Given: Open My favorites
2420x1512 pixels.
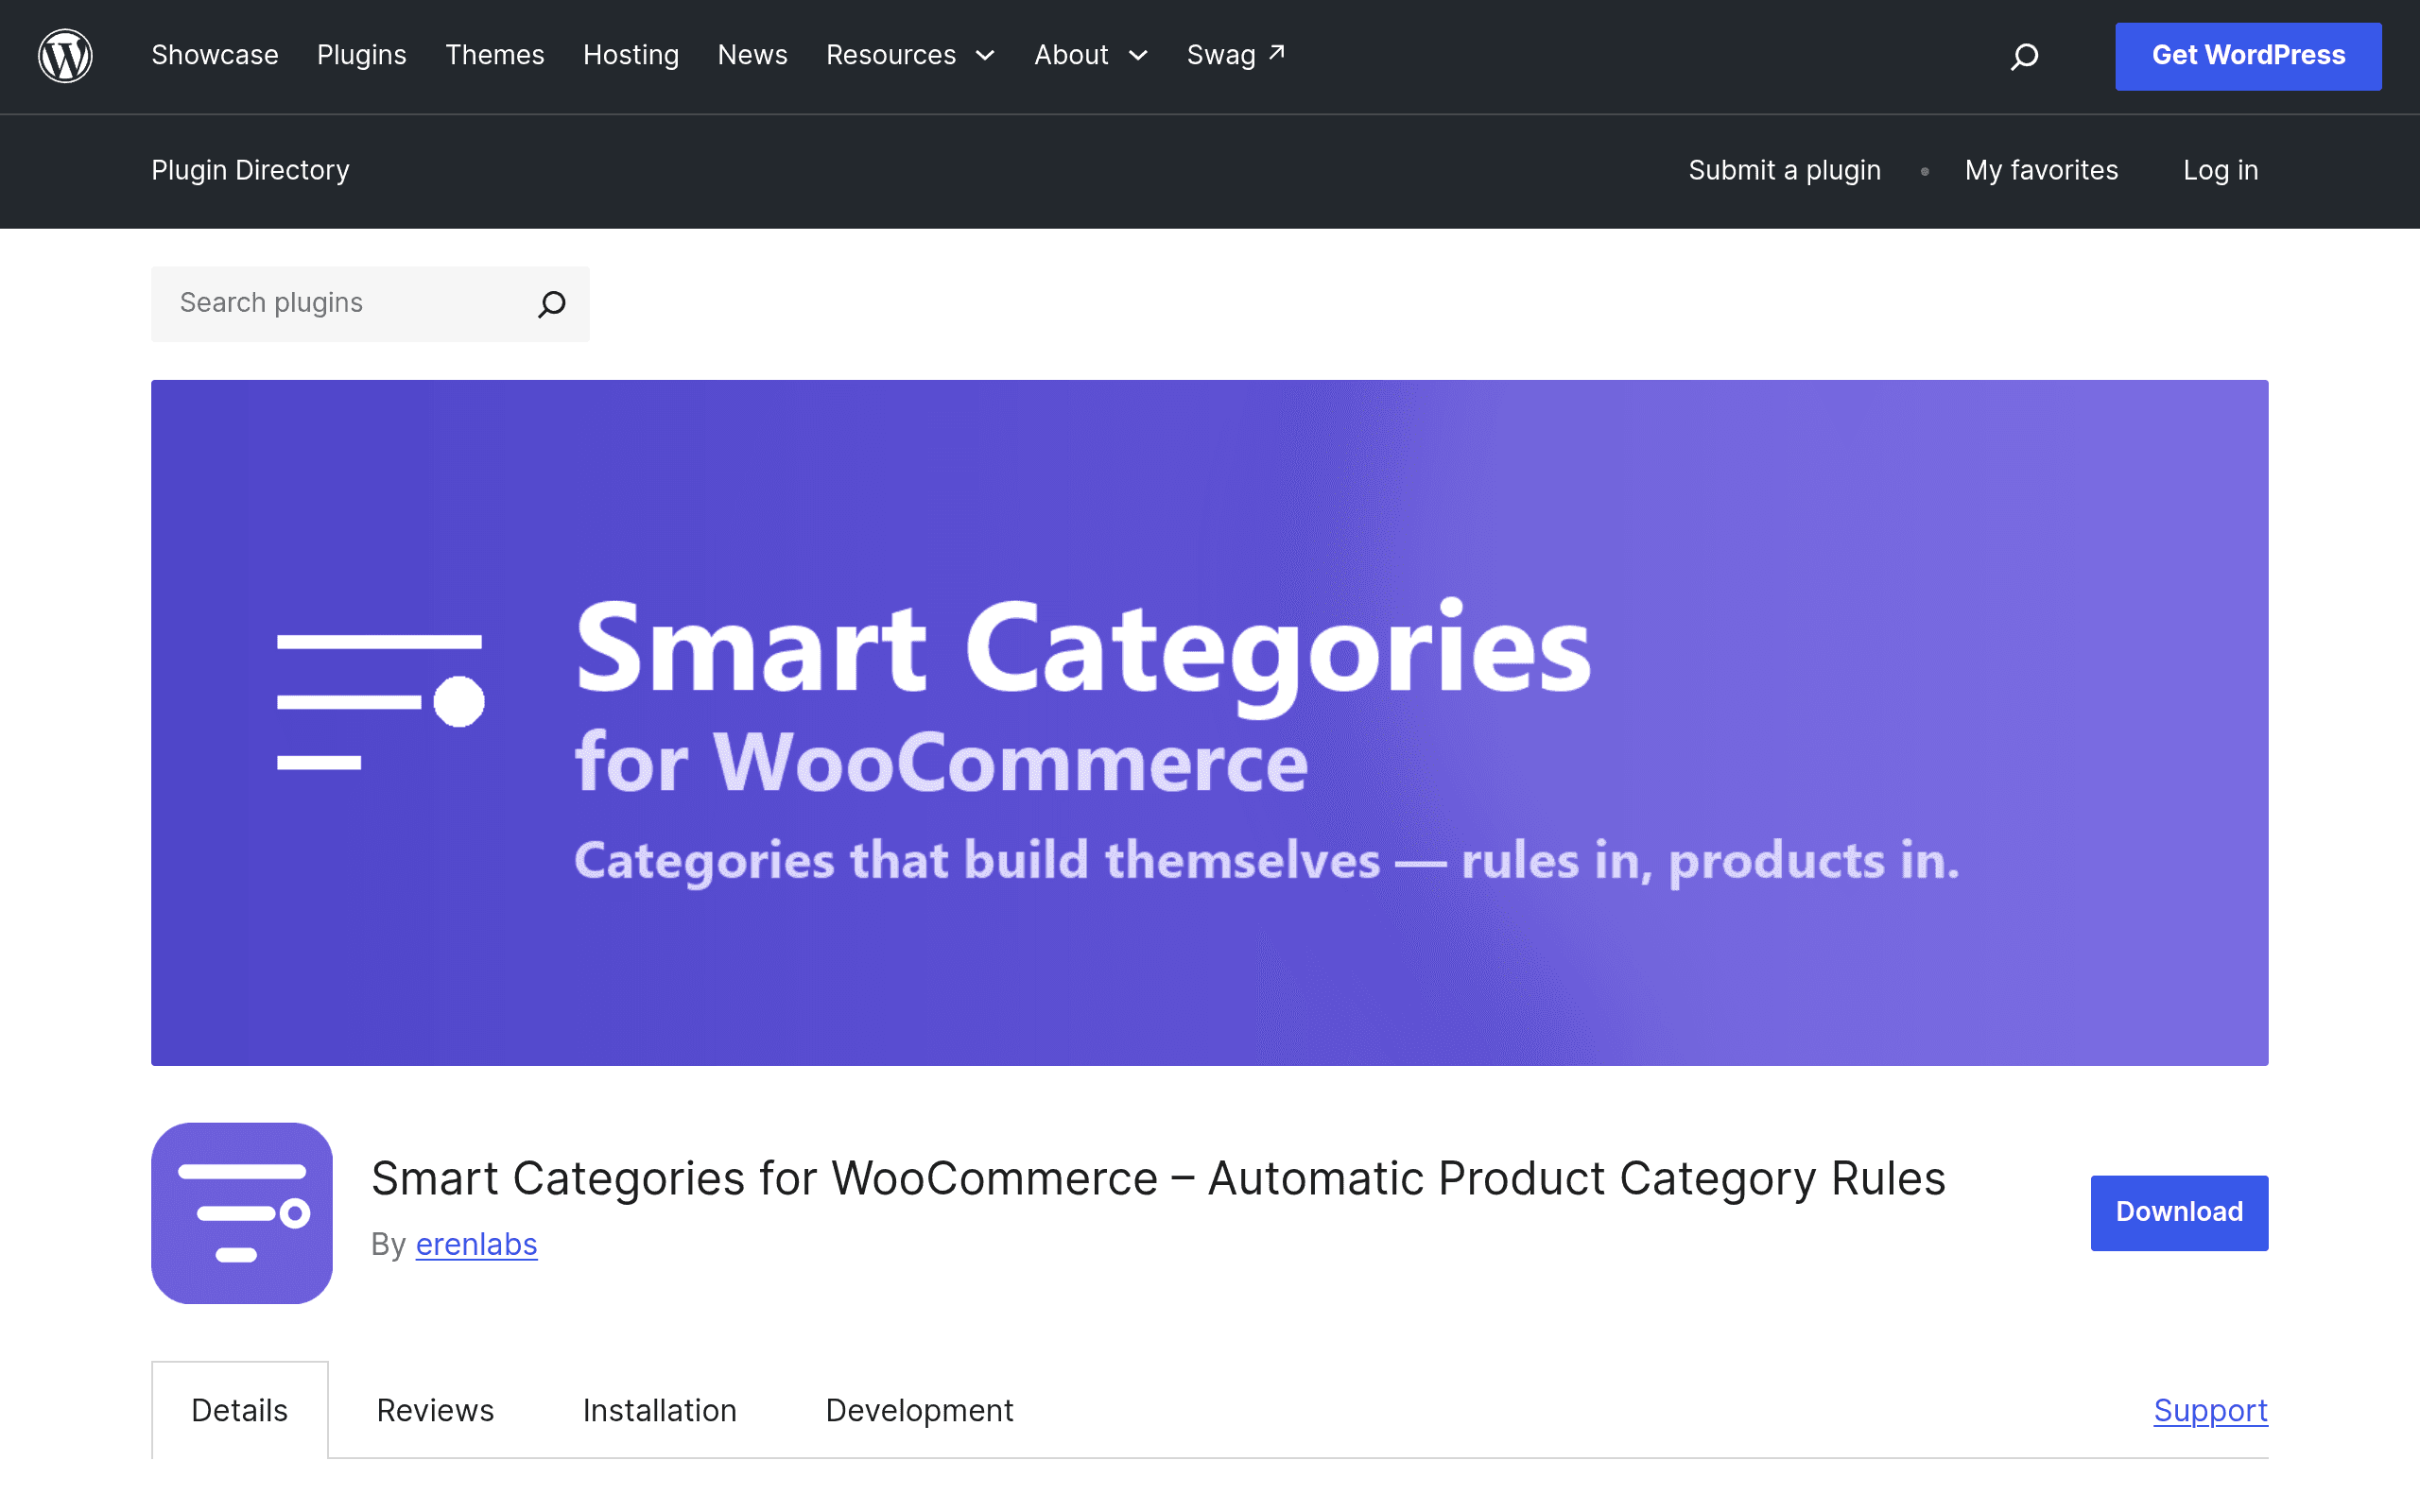Looking at the screenshot, I should pyautogui.click(x=2041, y=170).
